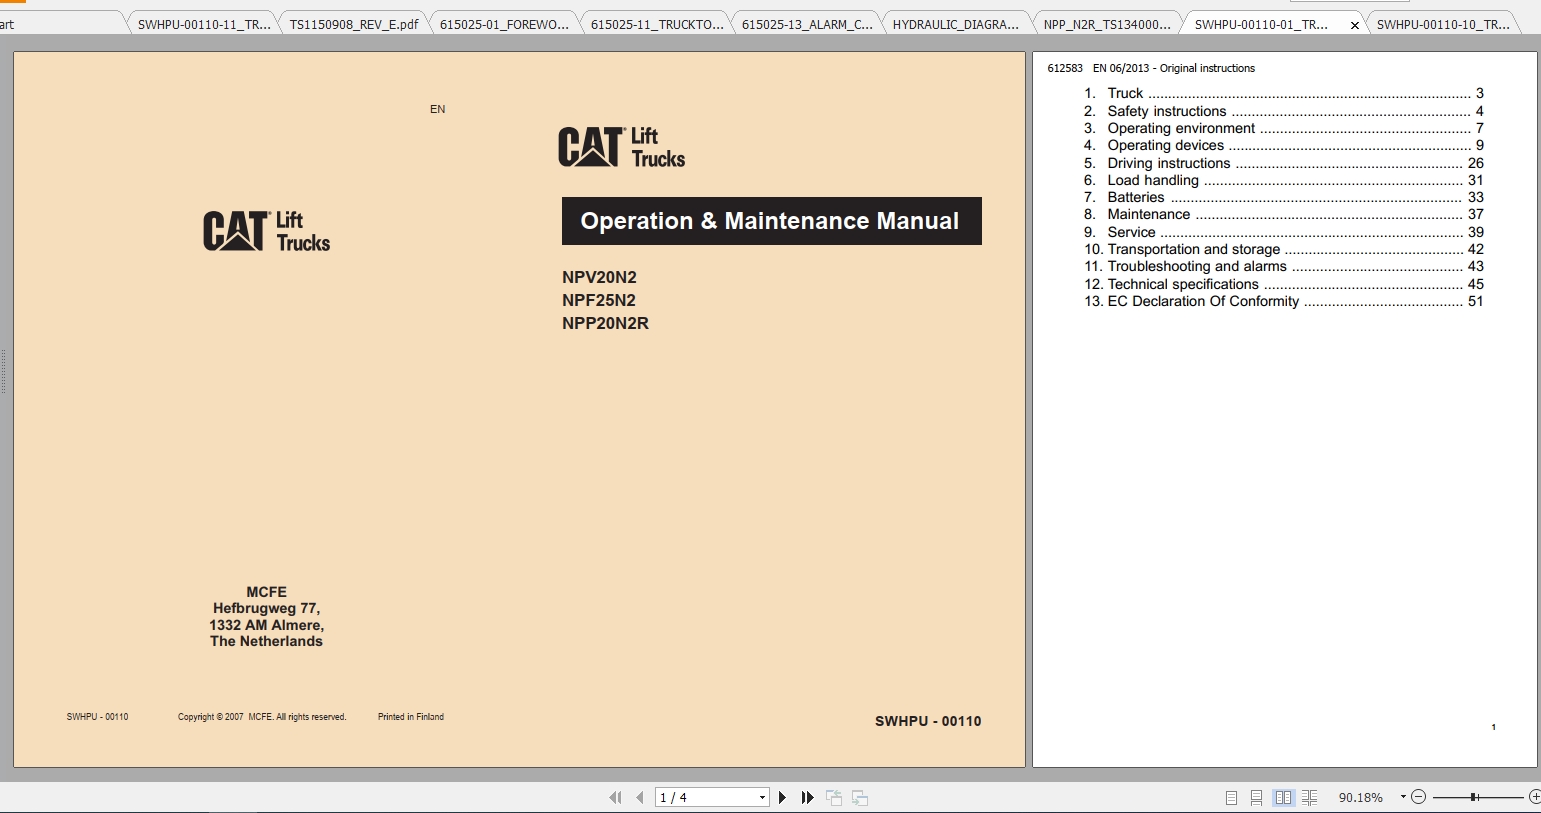Select the 615025-13_ALARM tab

click(x=806, y=22)
